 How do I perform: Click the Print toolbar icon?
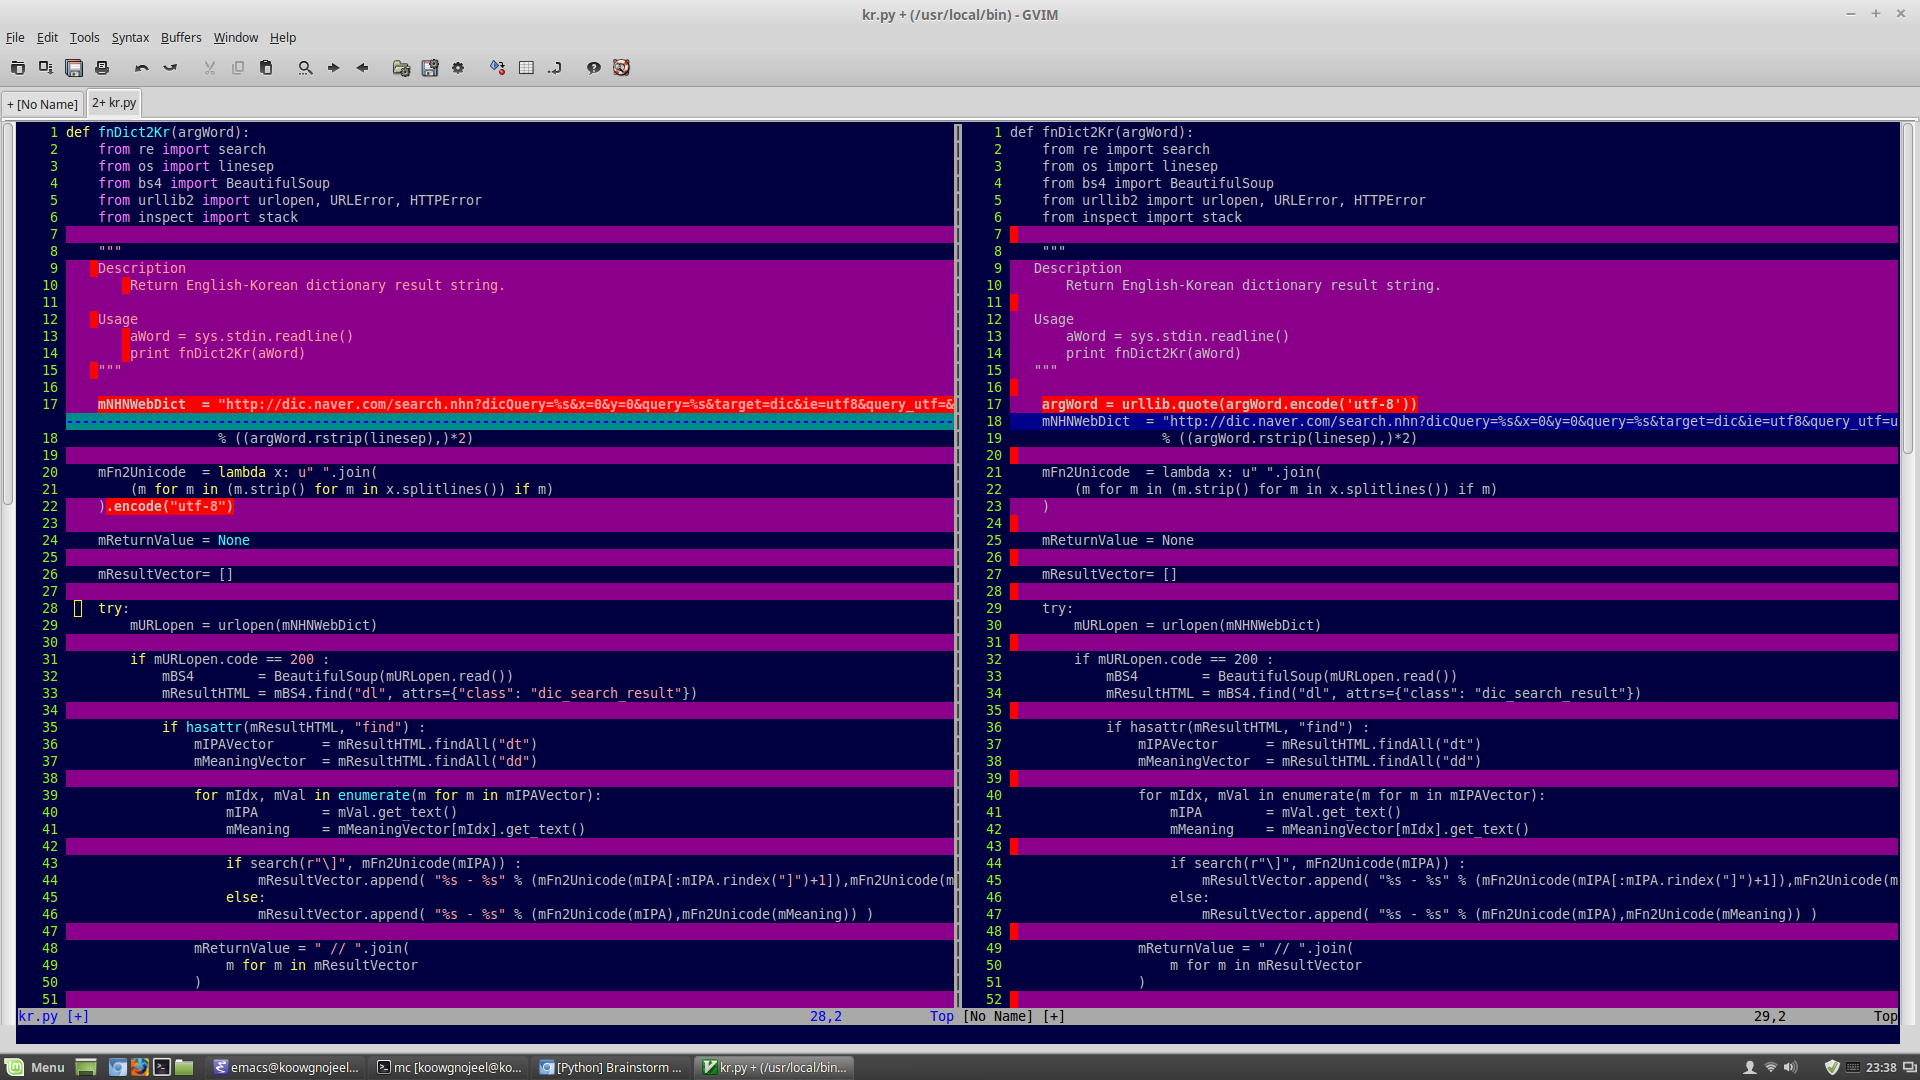point(102,68)
